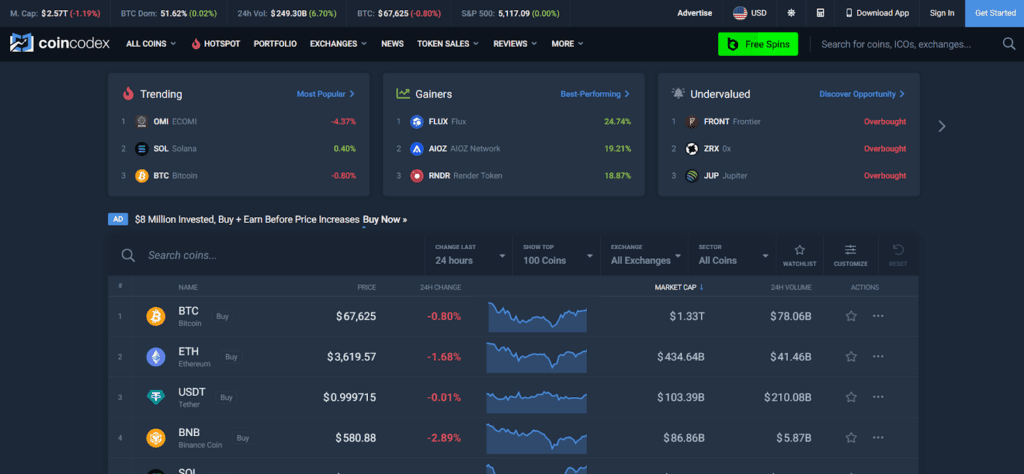The image size is (1024, 474).
Task: Toggle the dark/light theme sun icon
Action: click(x=792, y=13)
